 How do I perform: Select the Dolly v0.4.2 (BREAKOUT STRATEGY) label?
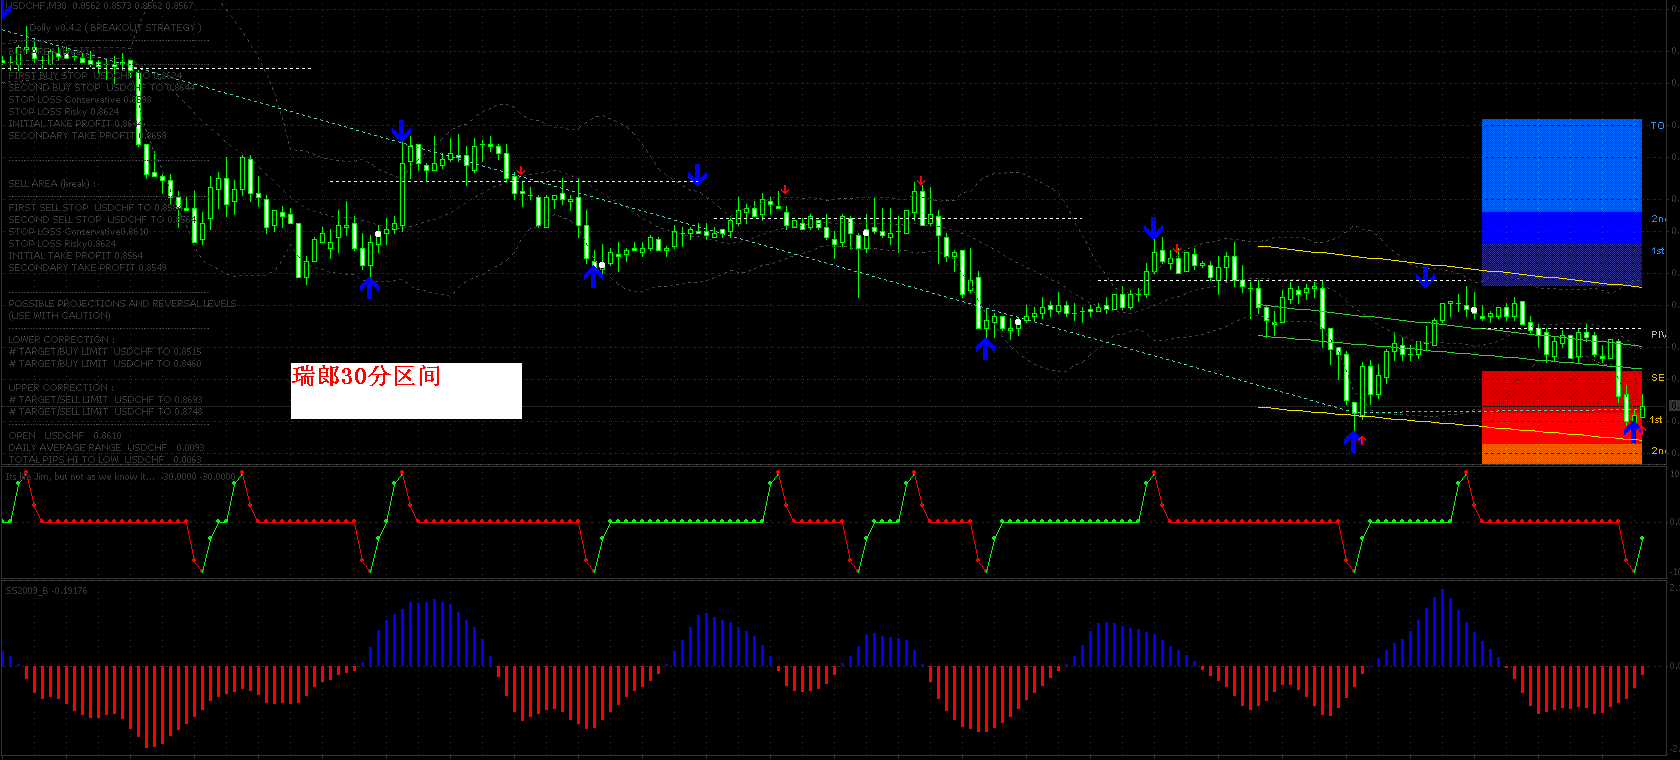point(115,28)
